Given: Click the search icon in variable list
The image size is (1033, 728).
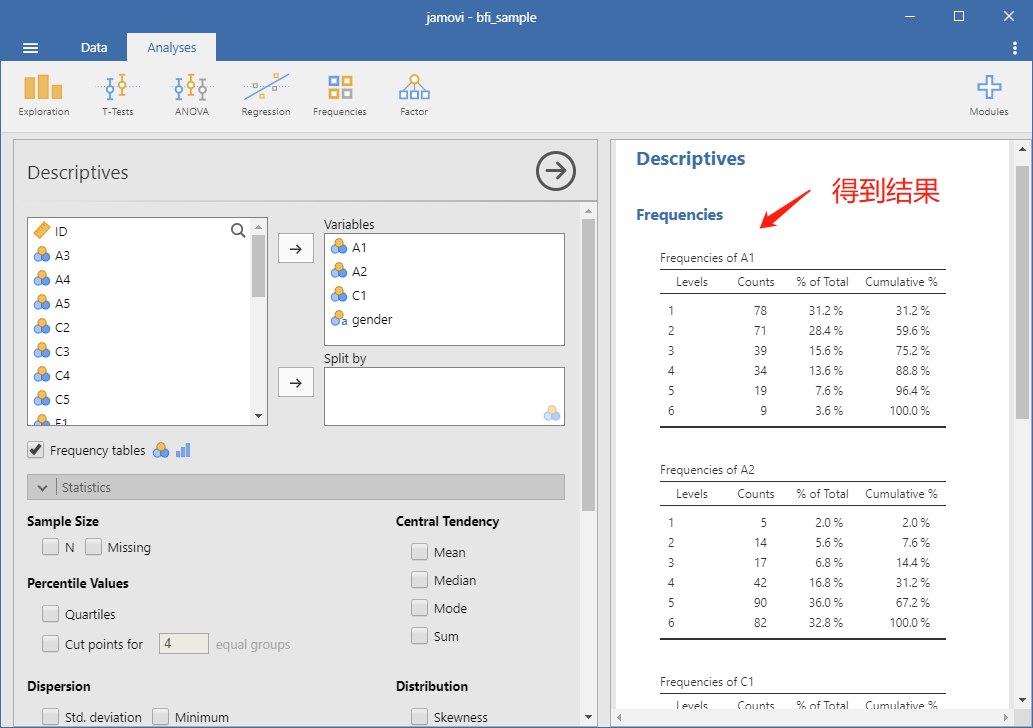Looking at the screenshot, I should [x=238, y=230].
